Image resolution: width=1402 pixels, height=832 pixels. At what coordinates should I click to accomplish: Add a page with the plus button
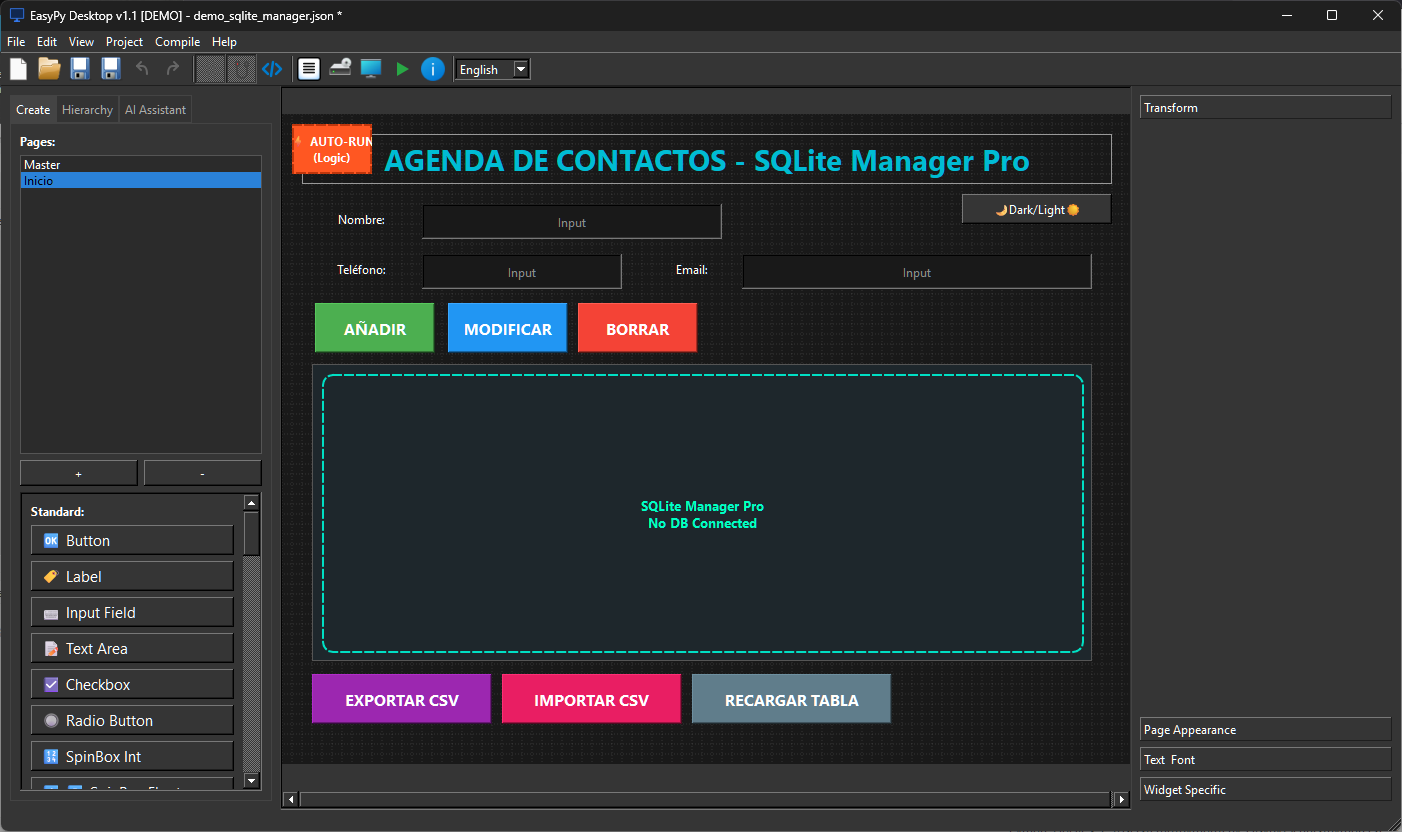79,473
